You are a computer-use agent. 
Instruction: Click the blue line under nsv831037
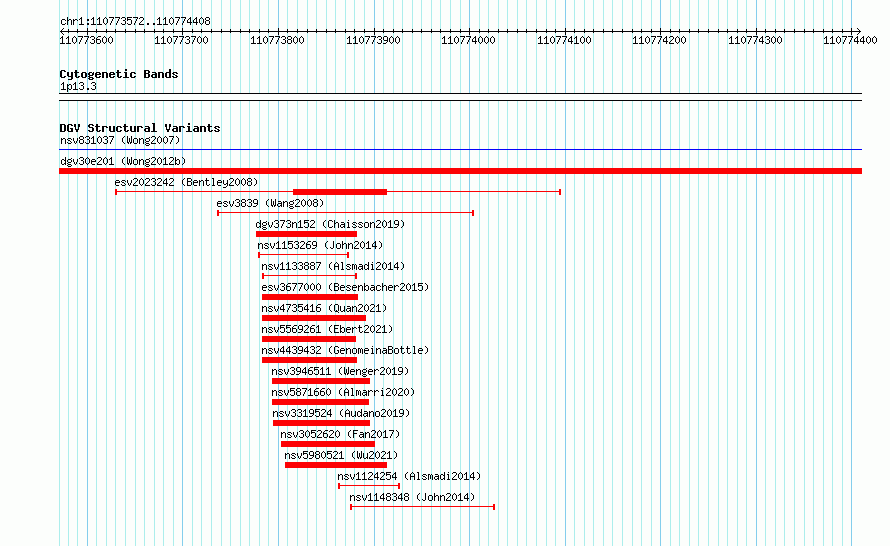coord(460,150)
